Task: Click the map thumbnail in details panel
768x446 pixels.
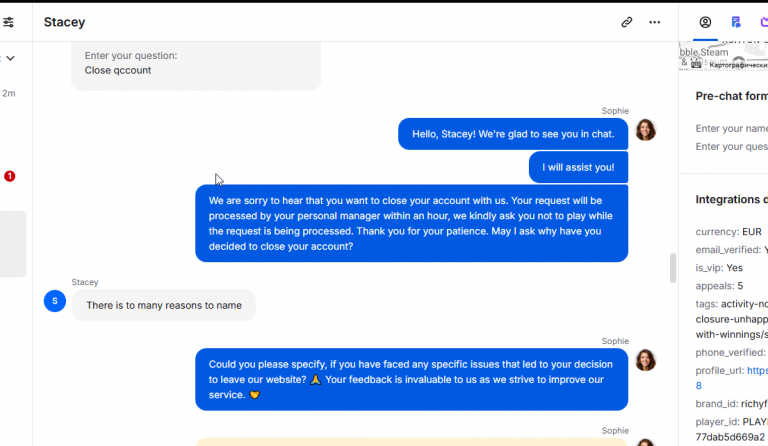Action: (723, 56)
